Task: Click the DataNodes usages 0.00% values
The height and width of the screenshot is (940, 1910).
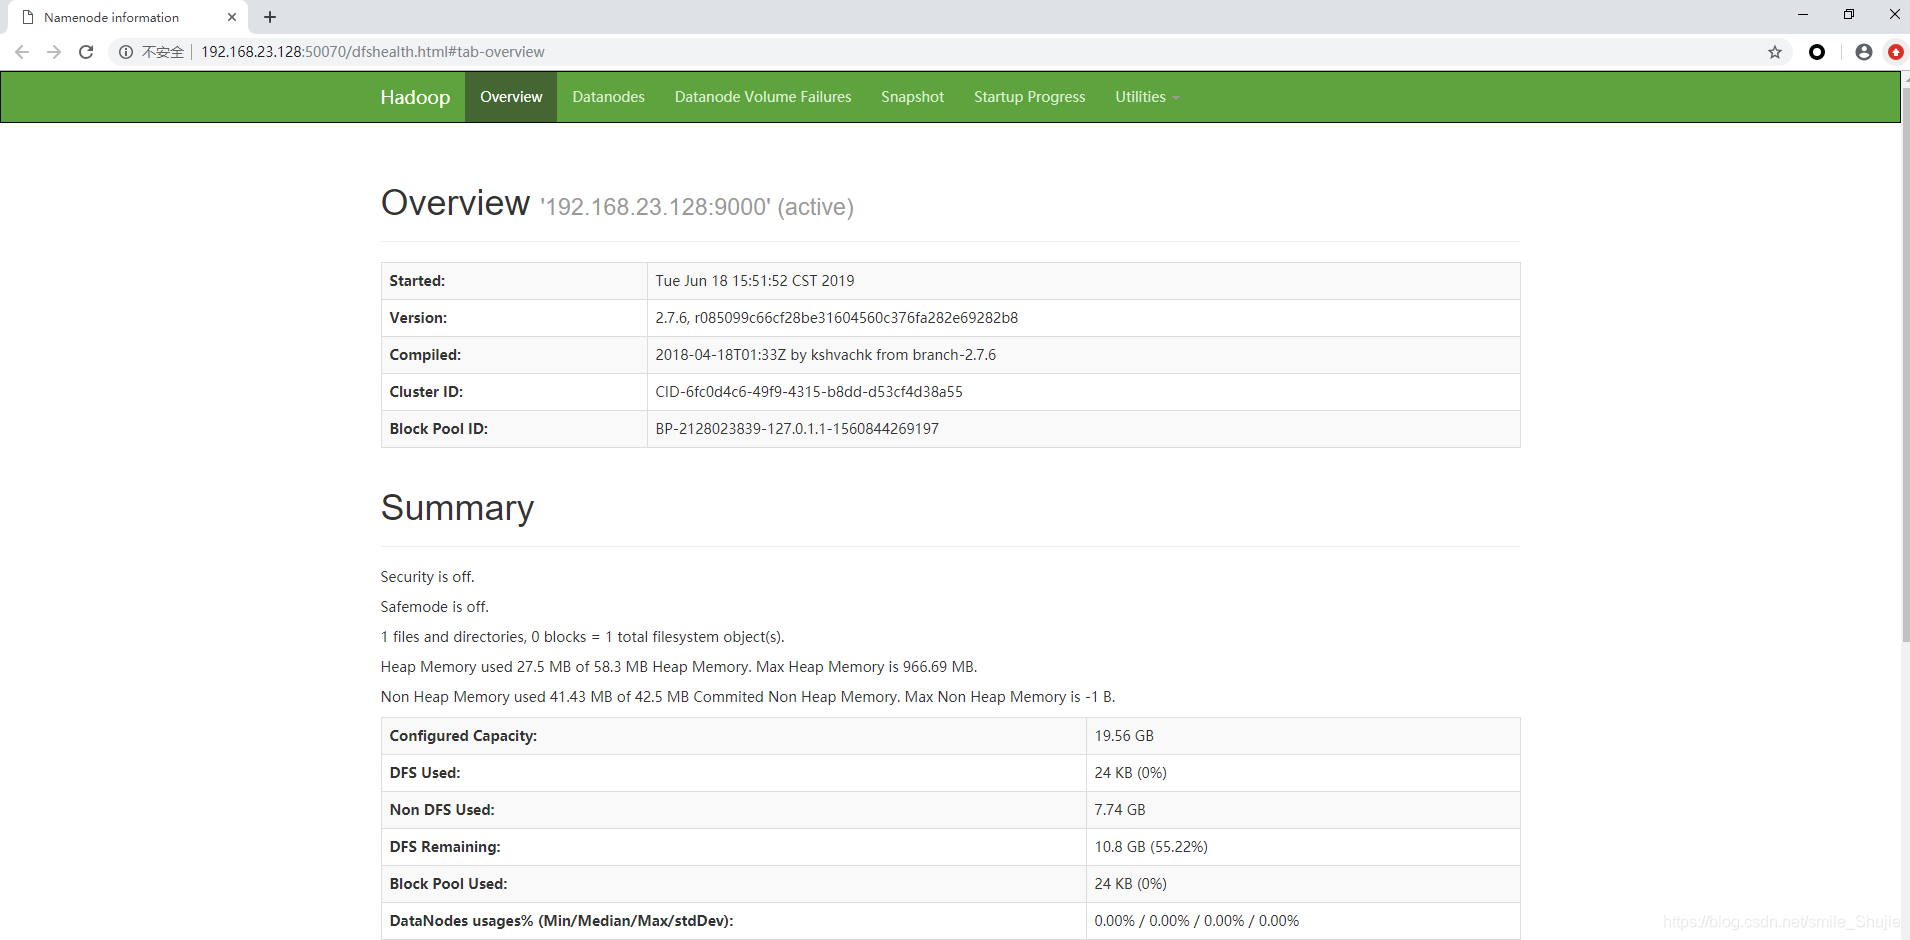Action: (x=1196, y=921)
